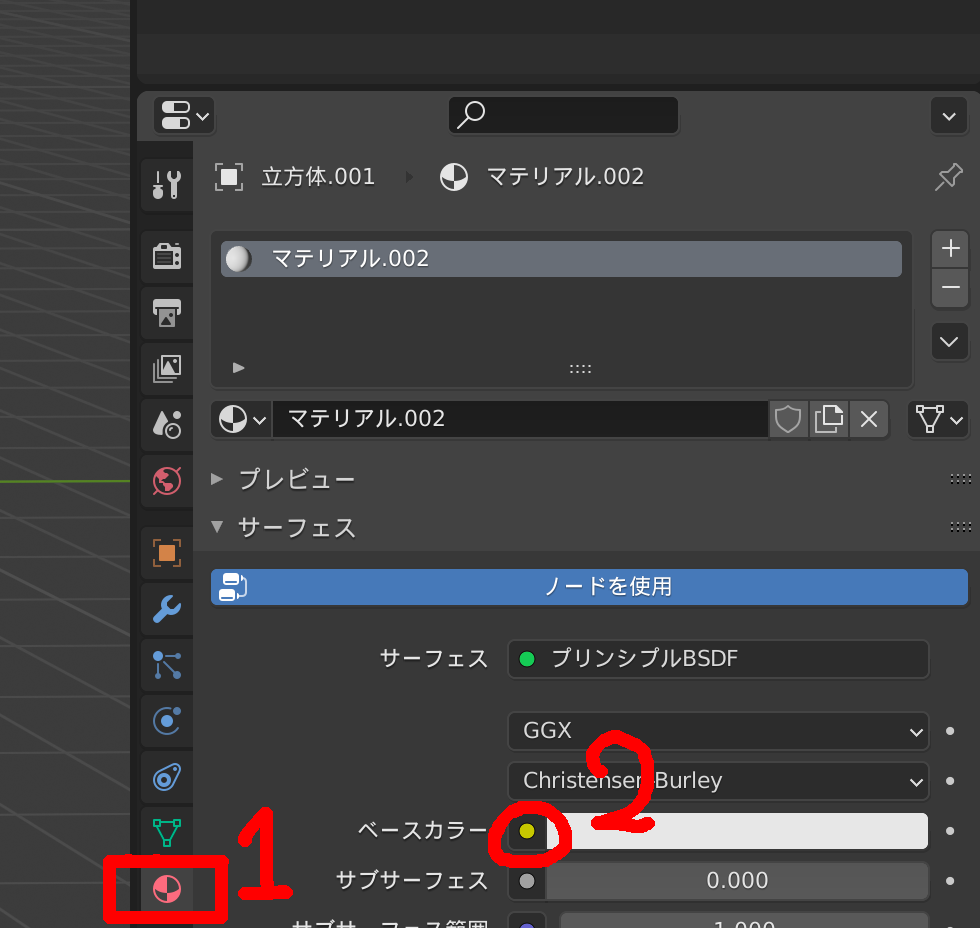
Task: Open the GGX distribution dropdown
Action: tap(717, 731)
